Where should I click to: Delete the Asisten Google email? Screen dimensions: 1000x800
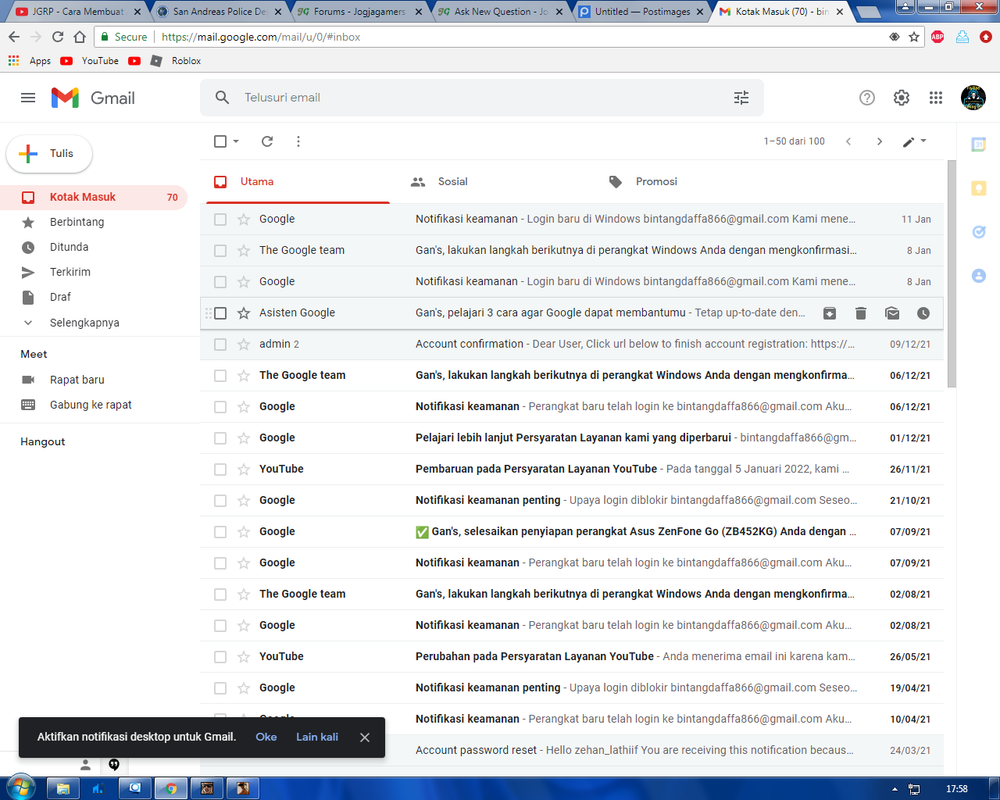coord(860,313)
